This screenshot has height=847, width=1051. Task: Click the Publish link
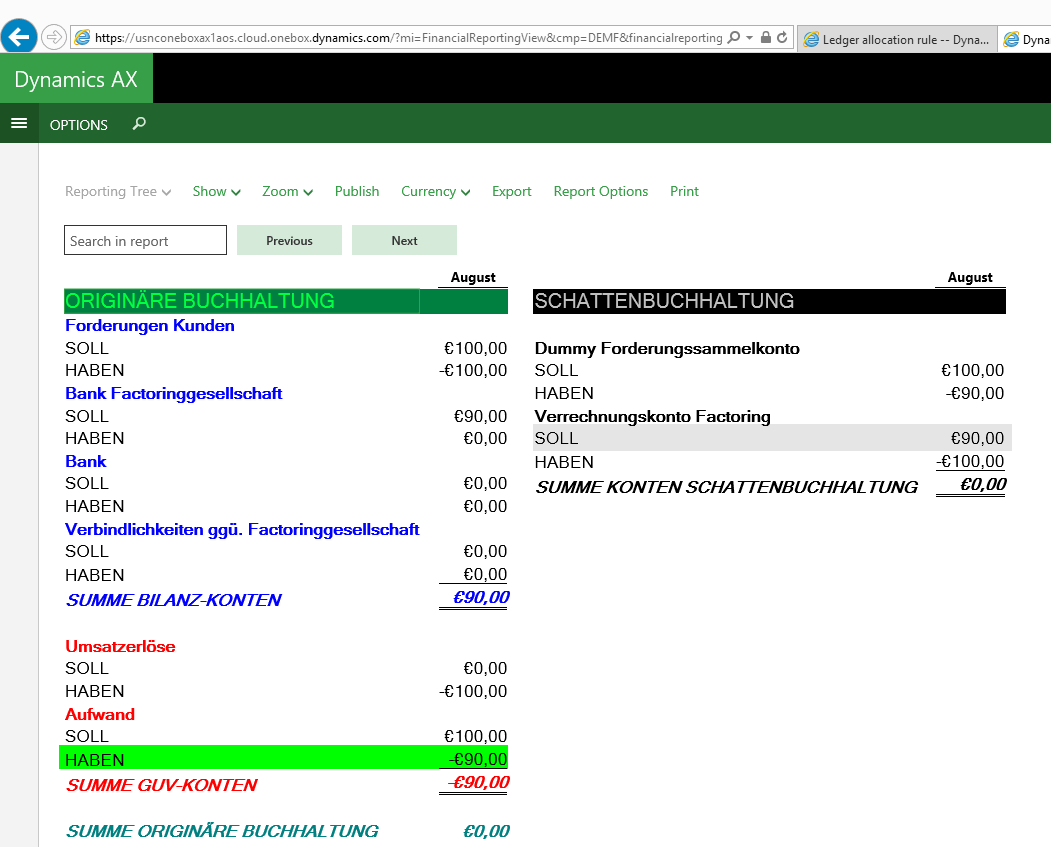tap(357, 191)
